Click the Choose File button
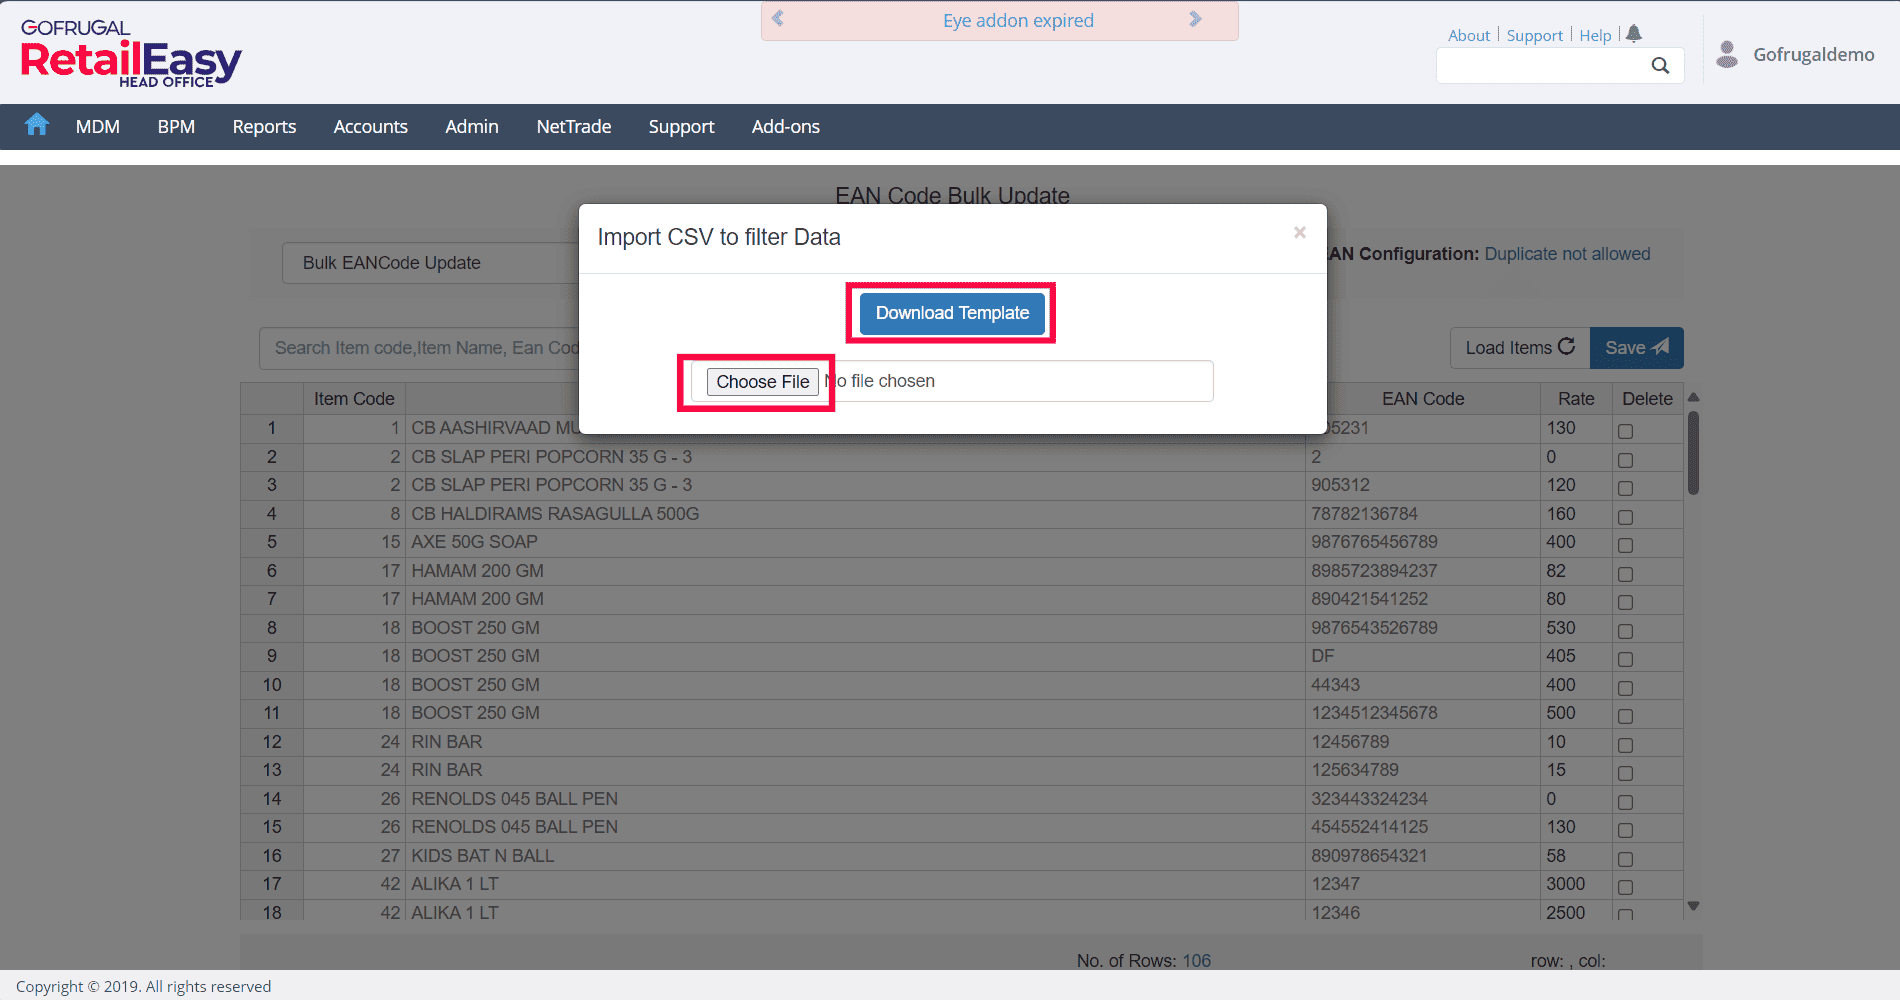Image resolution: width=1900 pixels, height=1000 pixels. pos(763,382)
